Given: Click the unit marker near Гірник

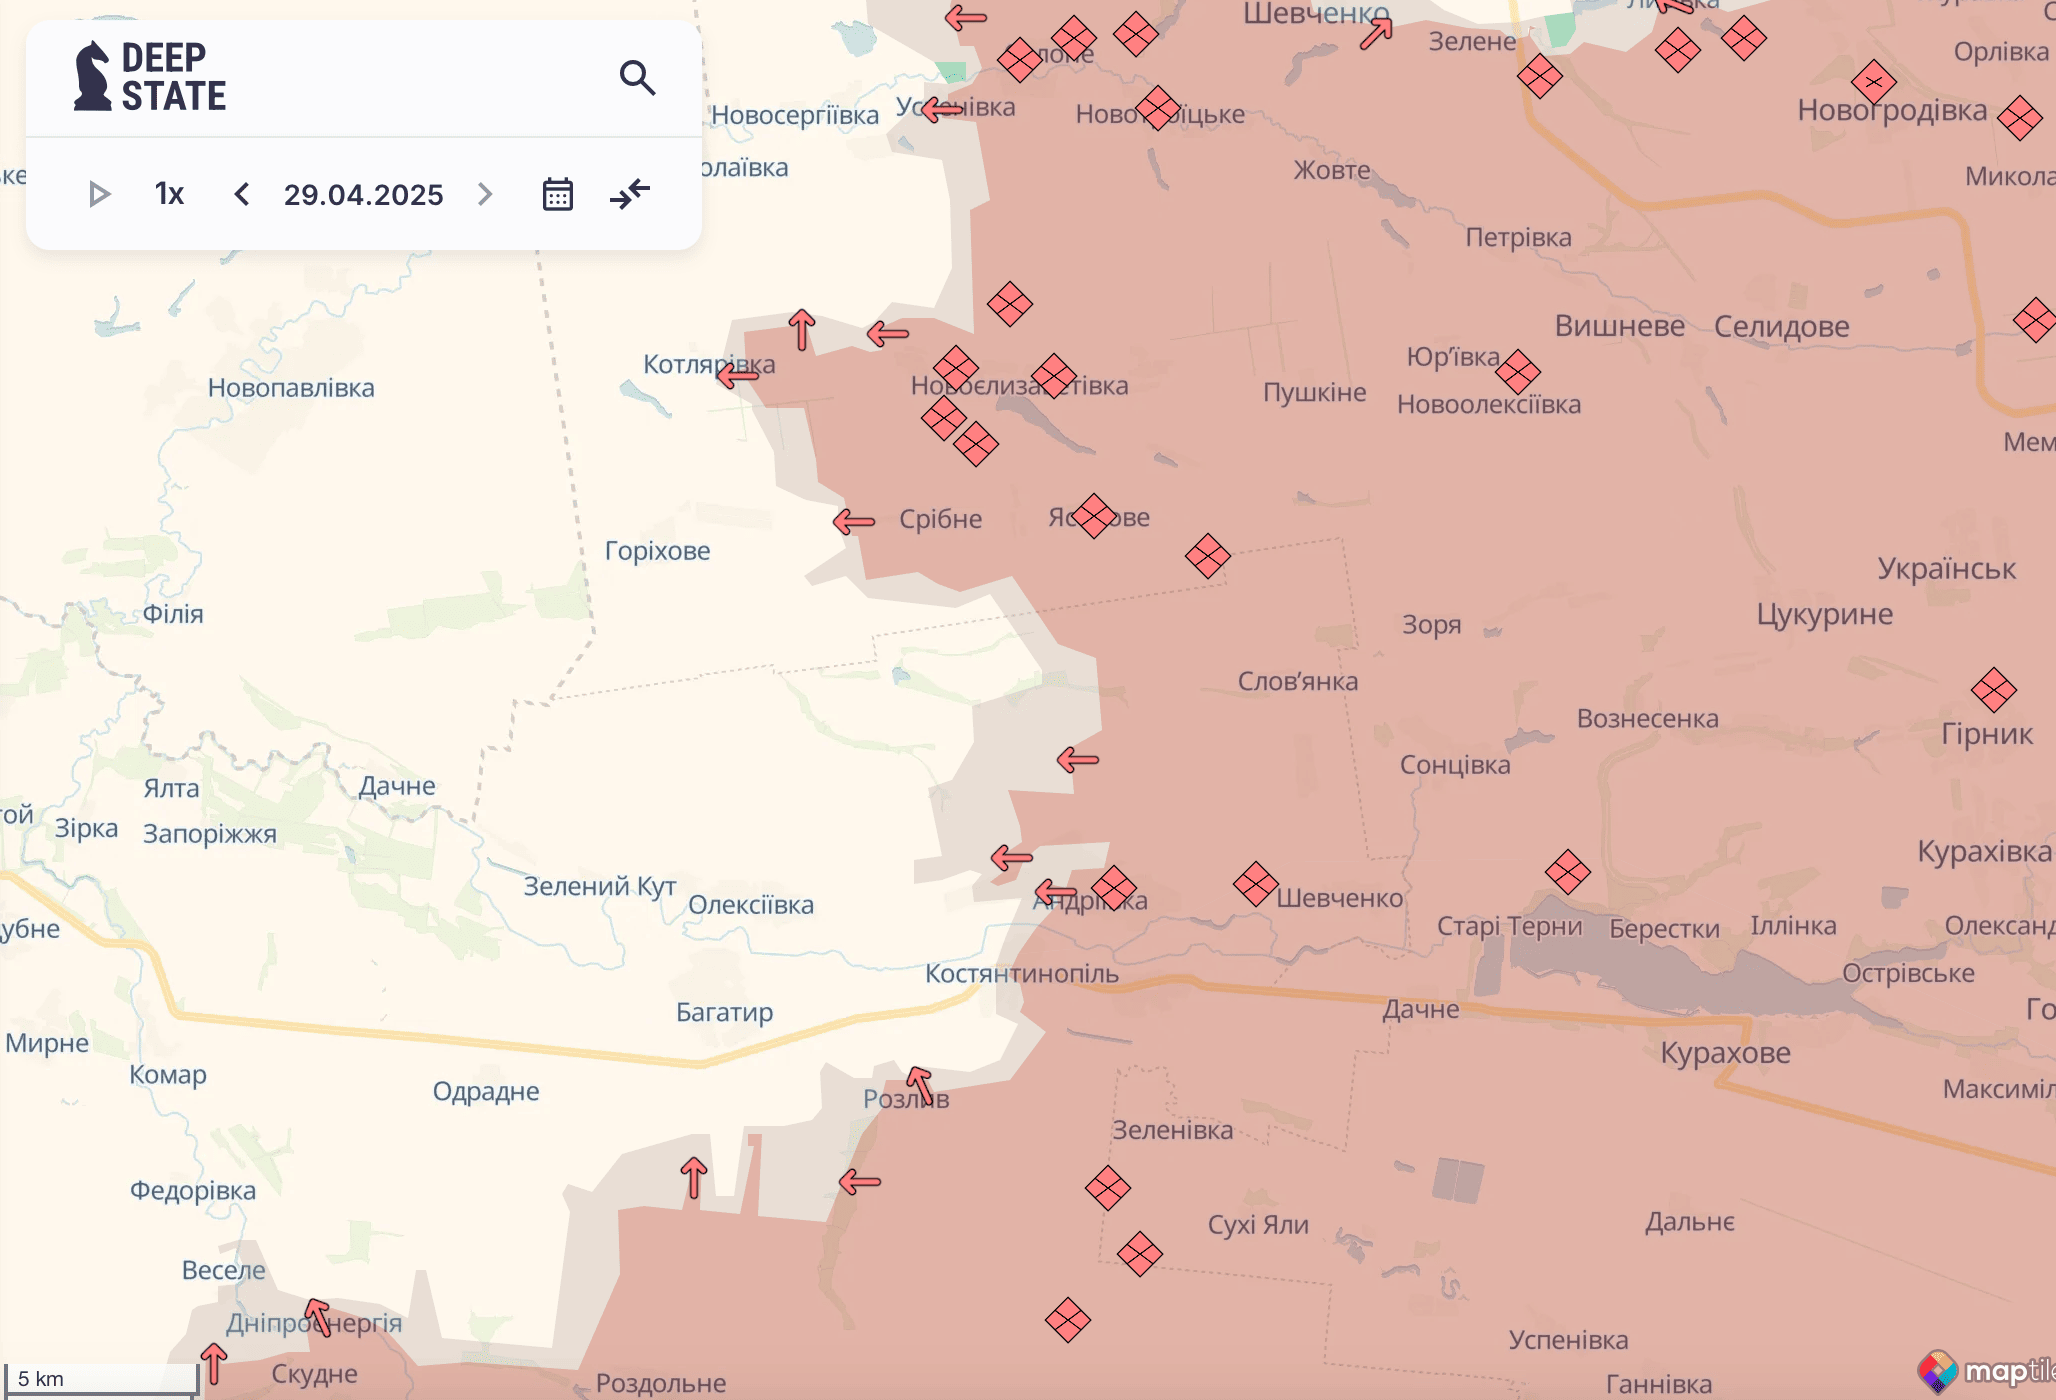Looking at the screenshot, I should coord(1993,690).
